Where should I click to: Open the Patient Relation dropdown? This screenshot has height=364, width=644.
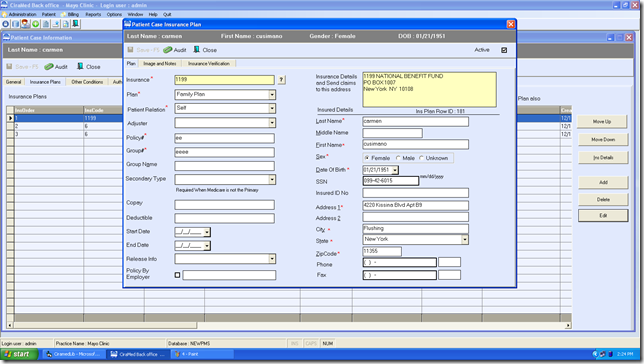click(272, 108)
